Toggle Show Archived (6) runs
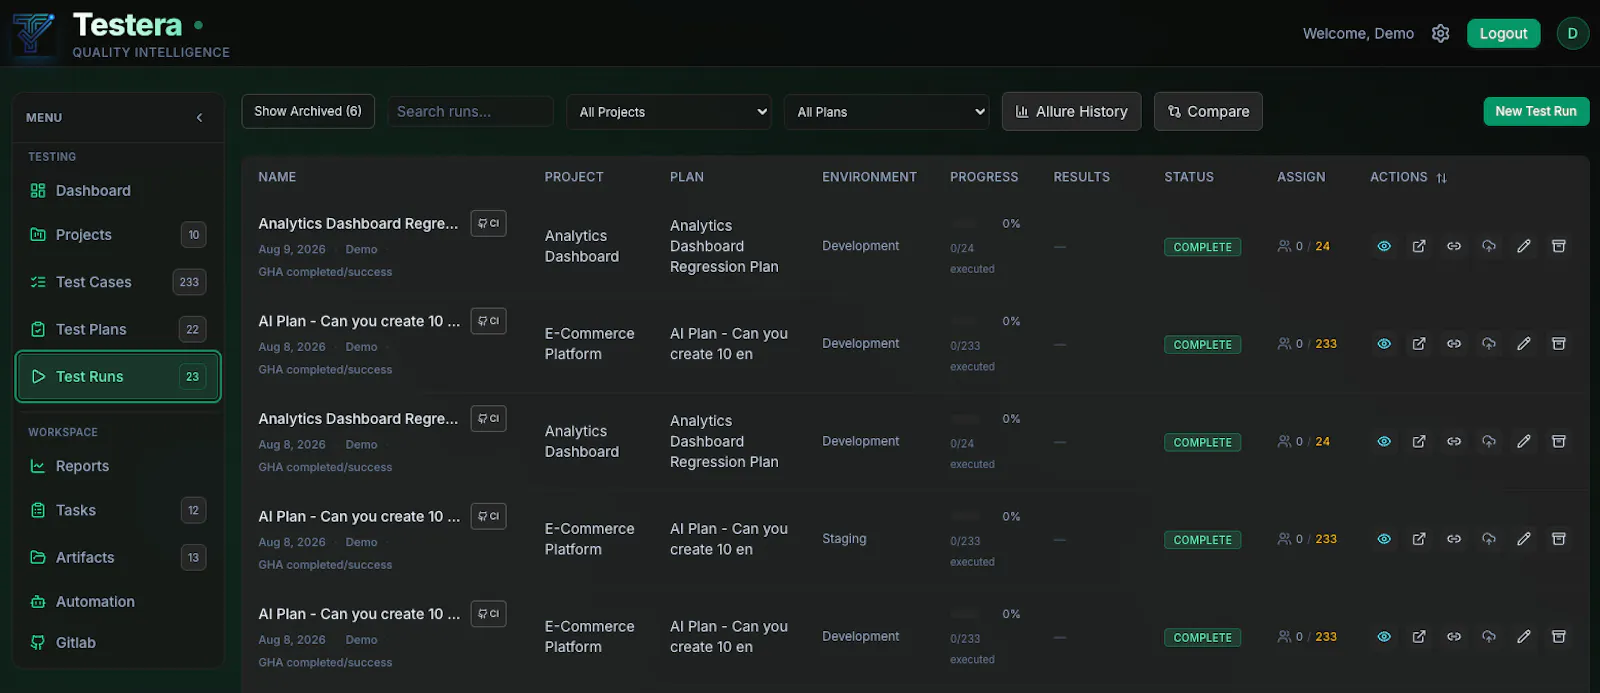The image size is (1600, 693). pyautogui.click(x=308, y=111)
